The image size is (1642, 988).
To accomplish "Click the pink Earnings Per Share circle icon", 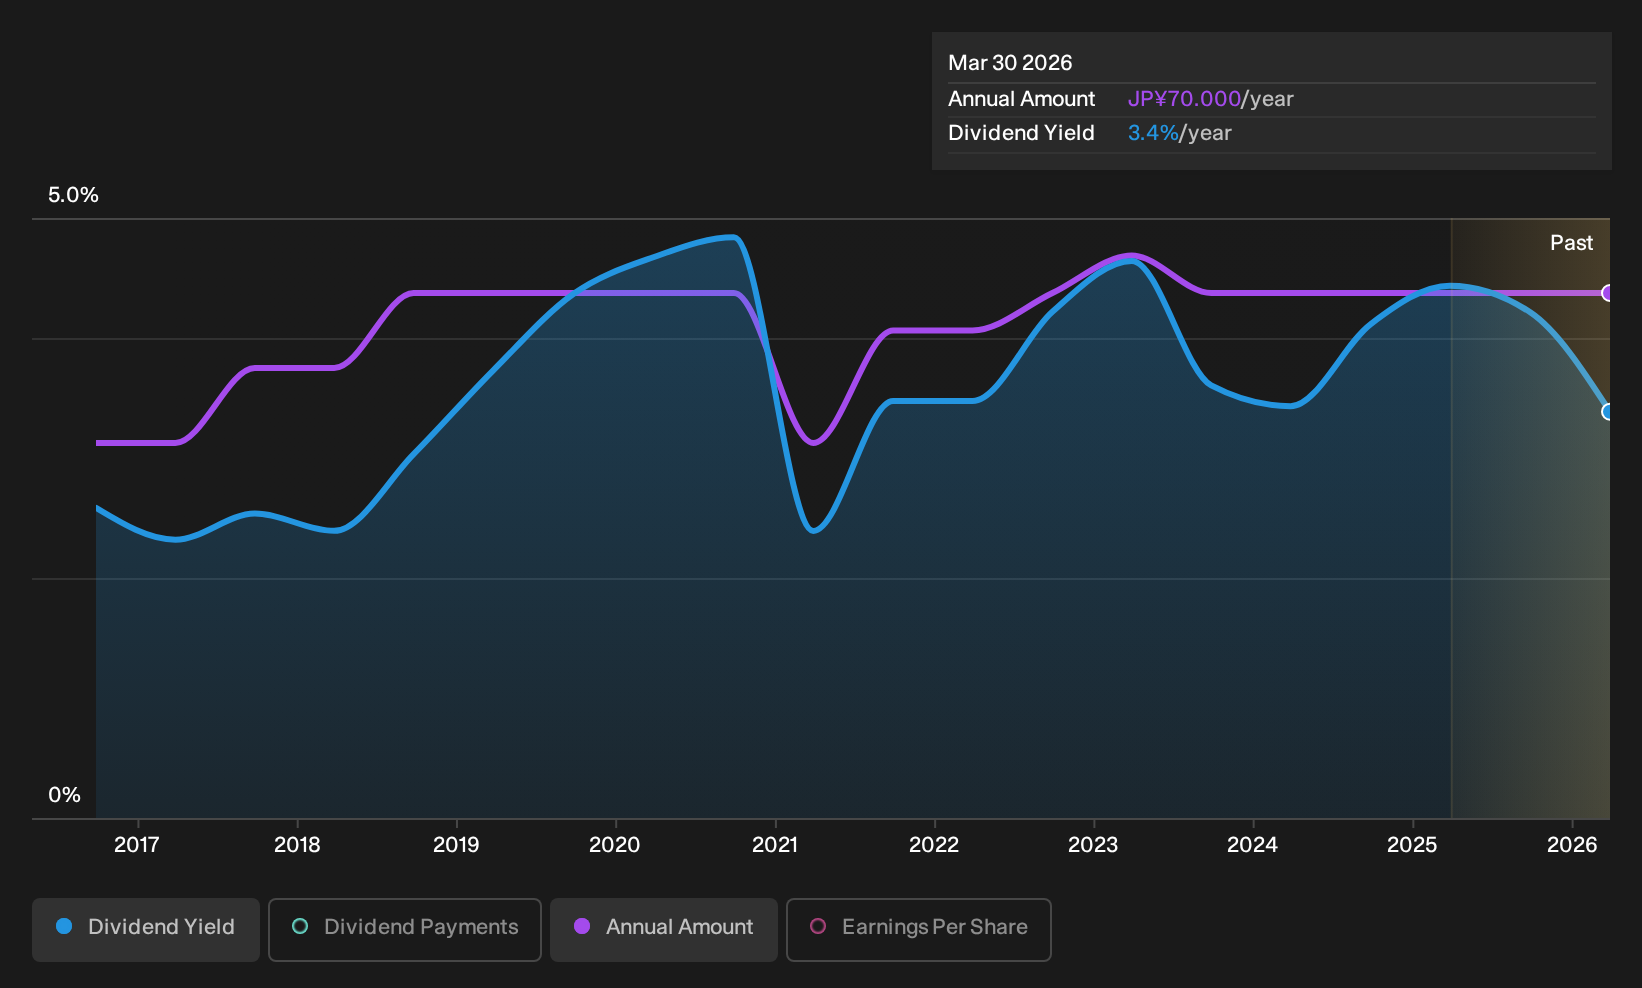I will coord(818,927).
